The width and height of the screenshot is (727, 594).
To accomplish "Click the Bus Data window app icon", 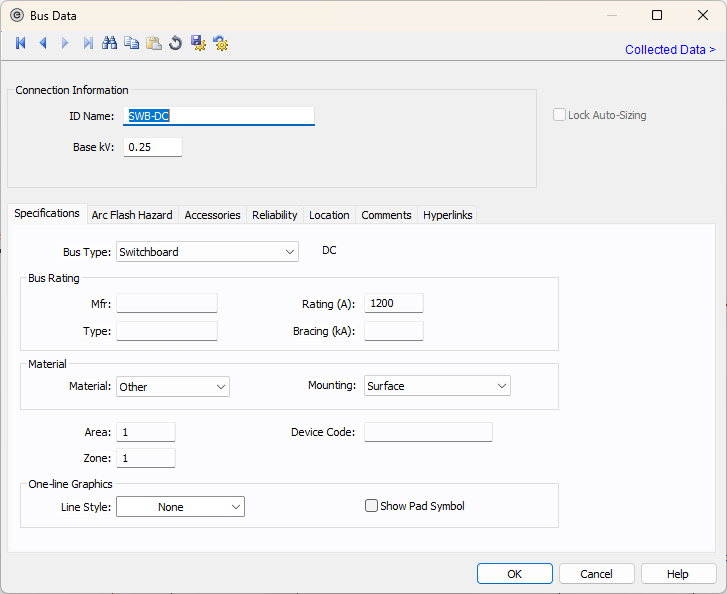I will pos(17,15).
